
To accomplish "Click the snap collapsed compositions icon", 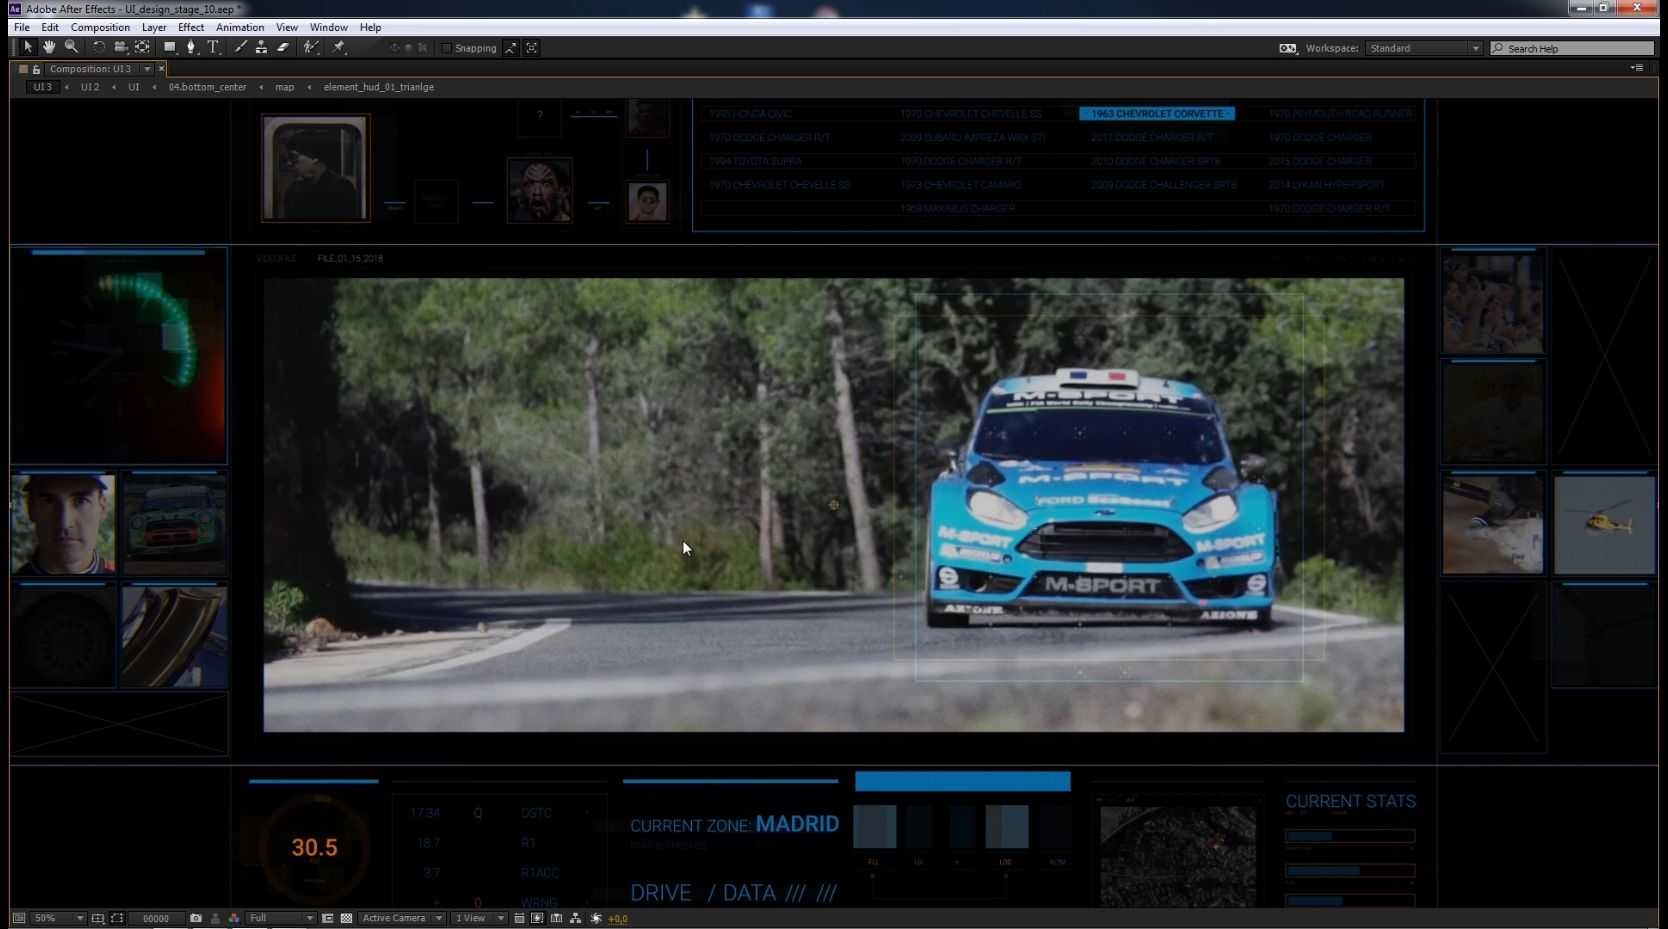I will tap(532, 48).
